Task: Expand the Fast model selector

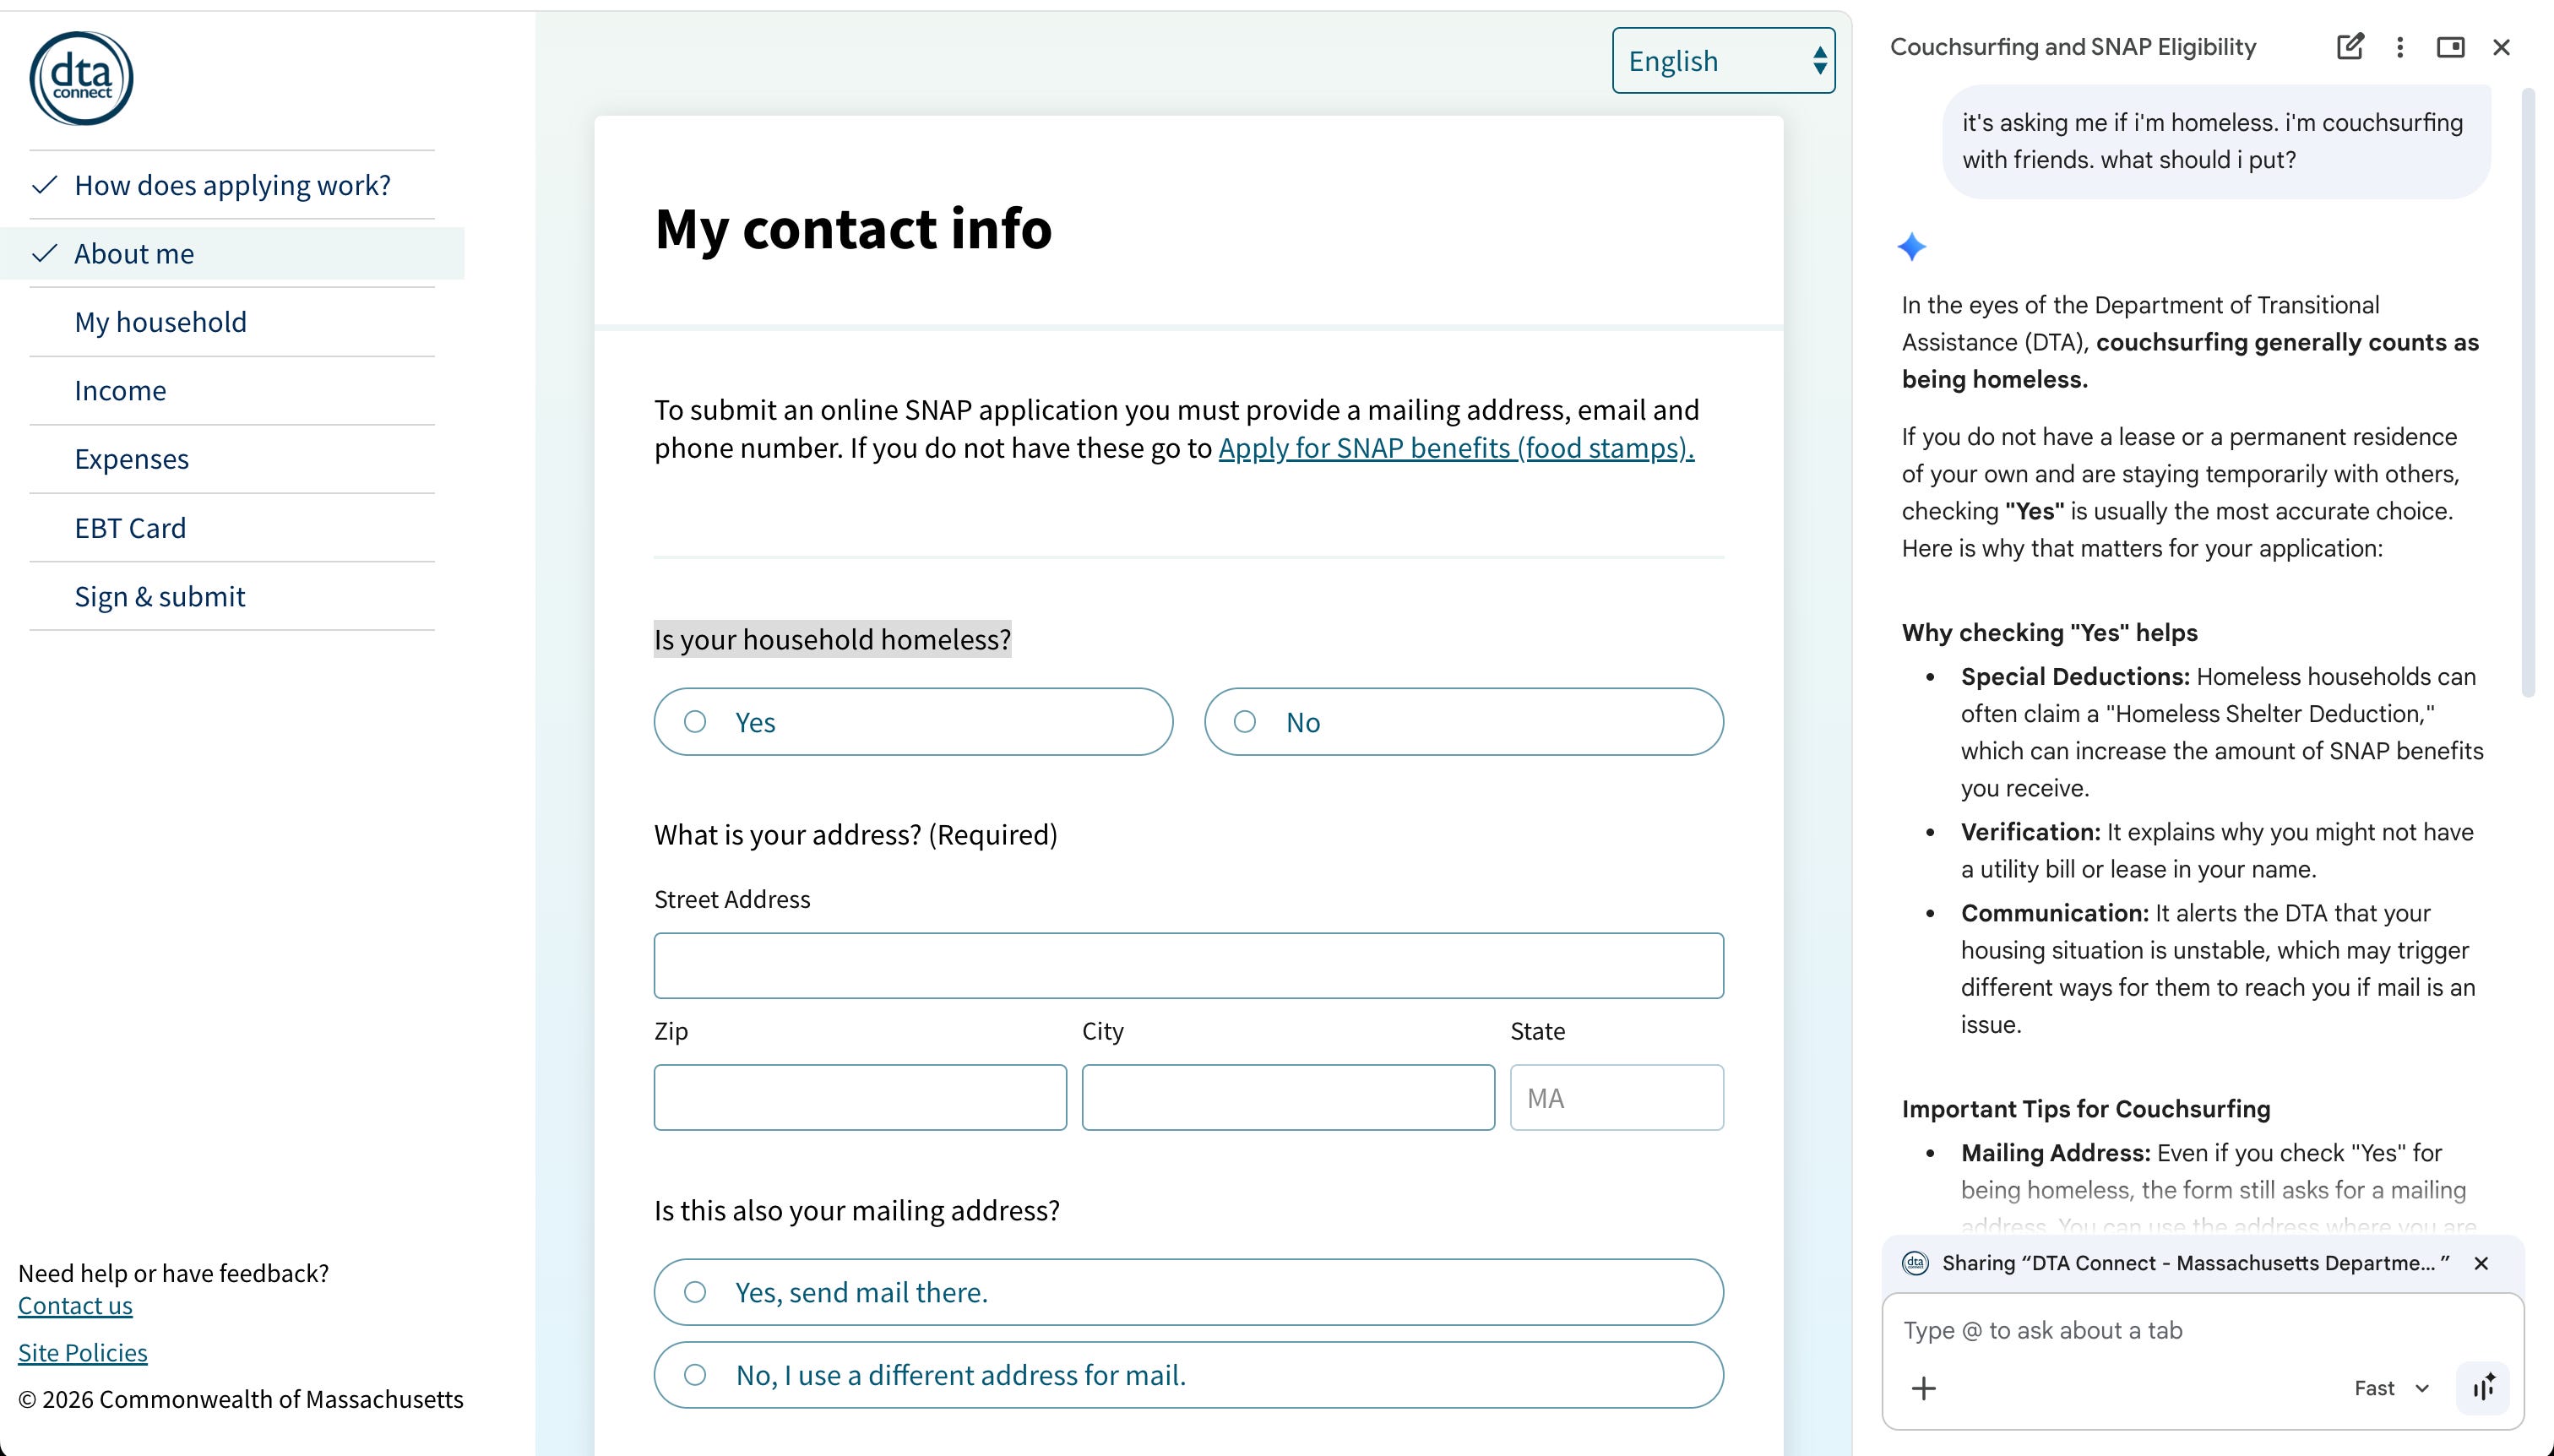Action: tap(2391, 1388)
